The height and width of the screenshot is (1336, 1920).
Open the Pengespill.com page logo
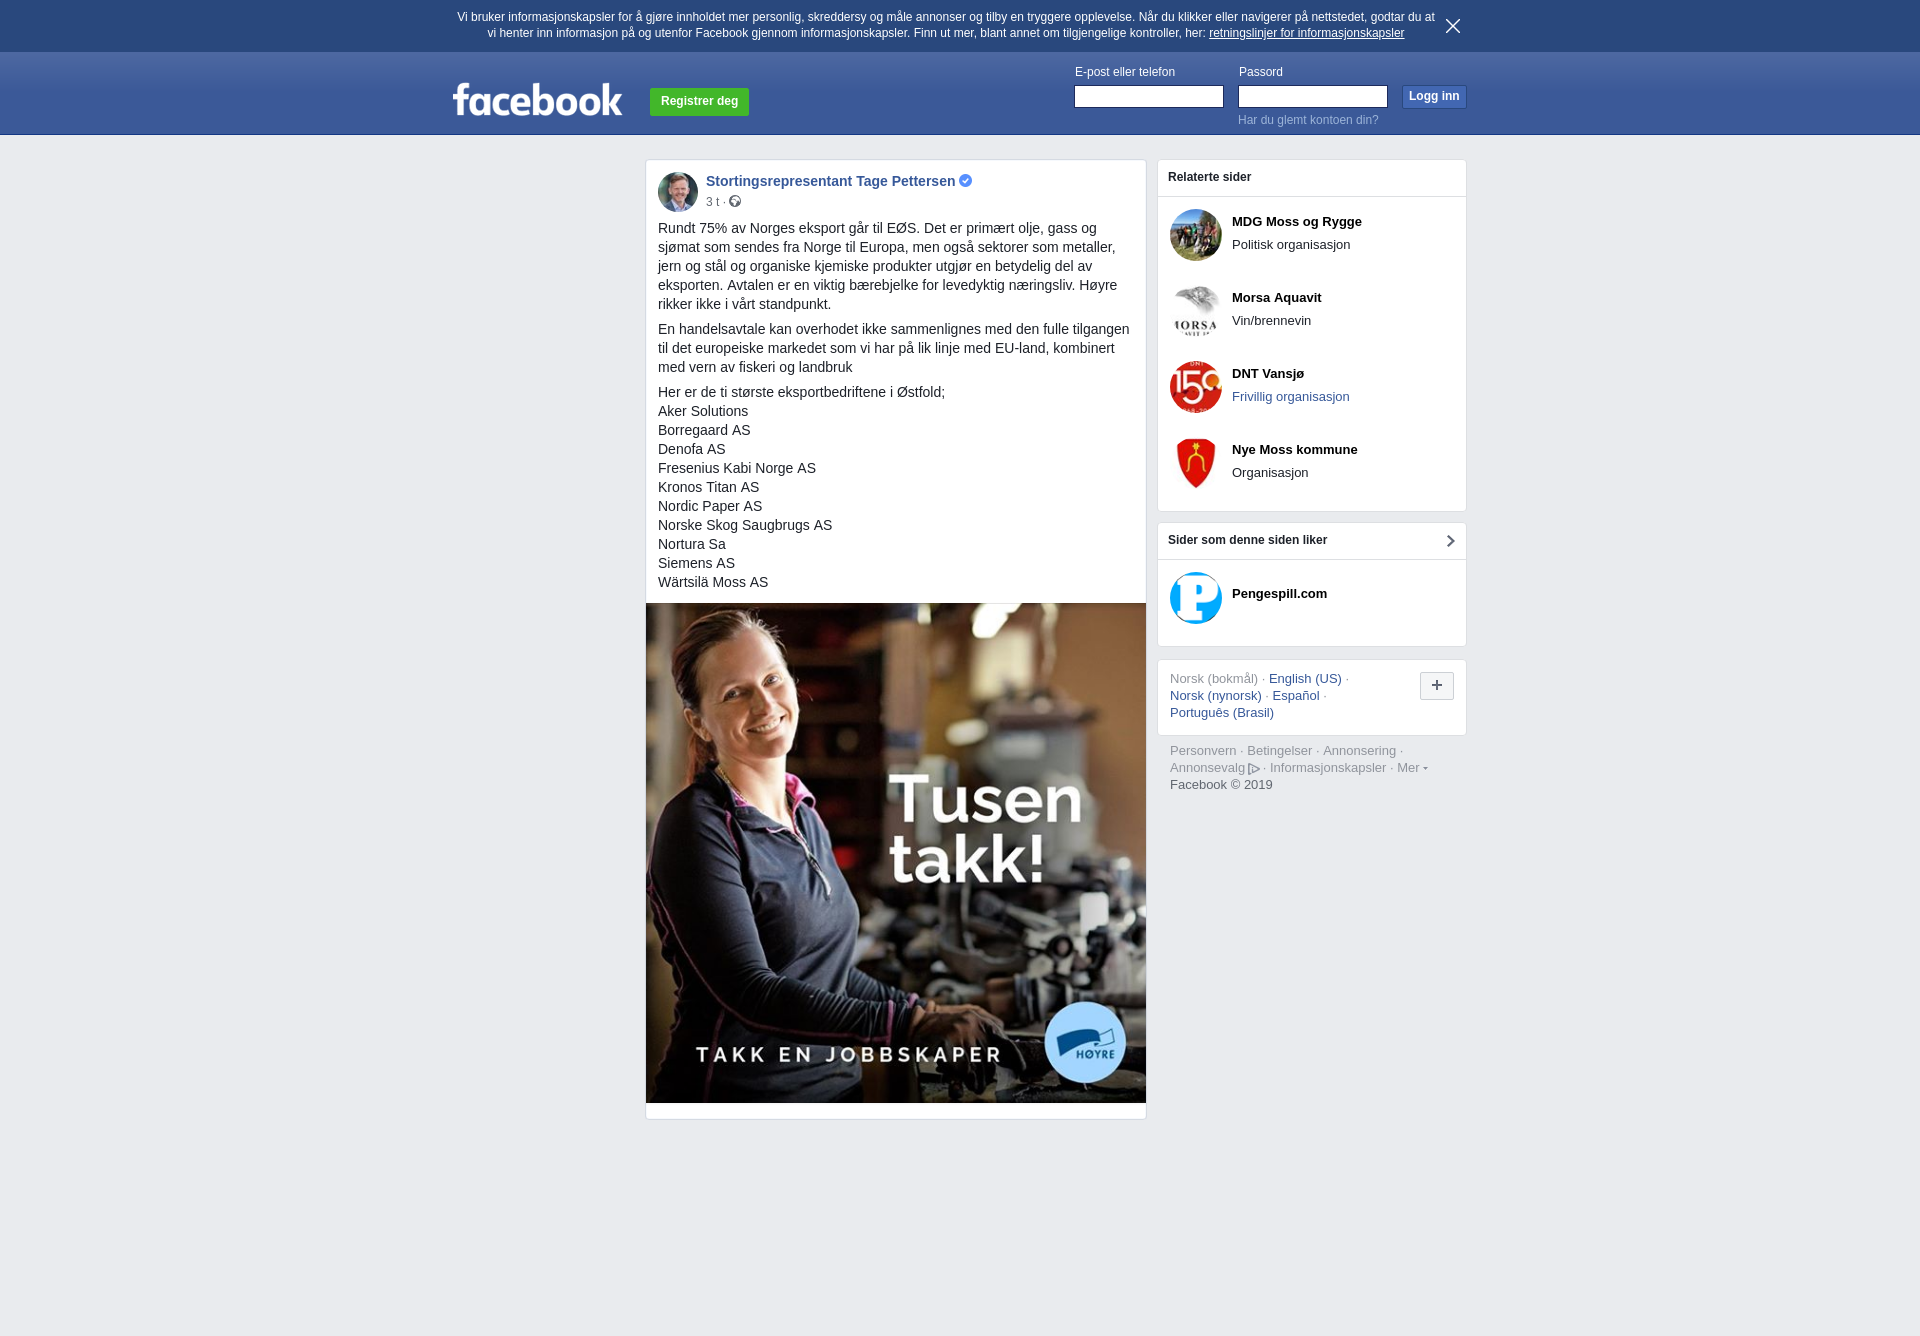[1196, 598]
